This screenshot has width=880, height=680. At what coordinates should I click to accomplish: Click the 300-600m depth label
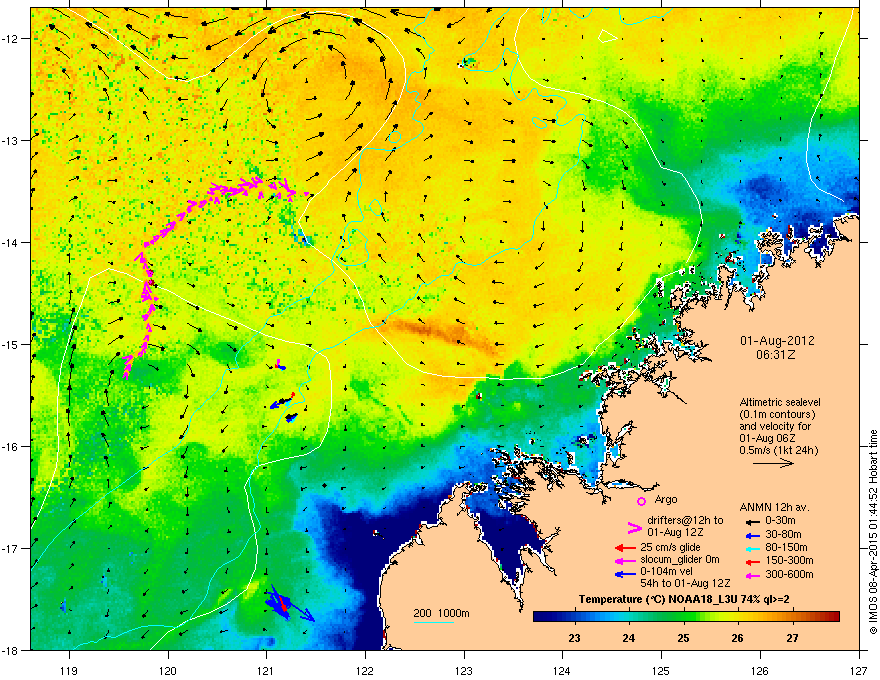(x=790, y=574)
